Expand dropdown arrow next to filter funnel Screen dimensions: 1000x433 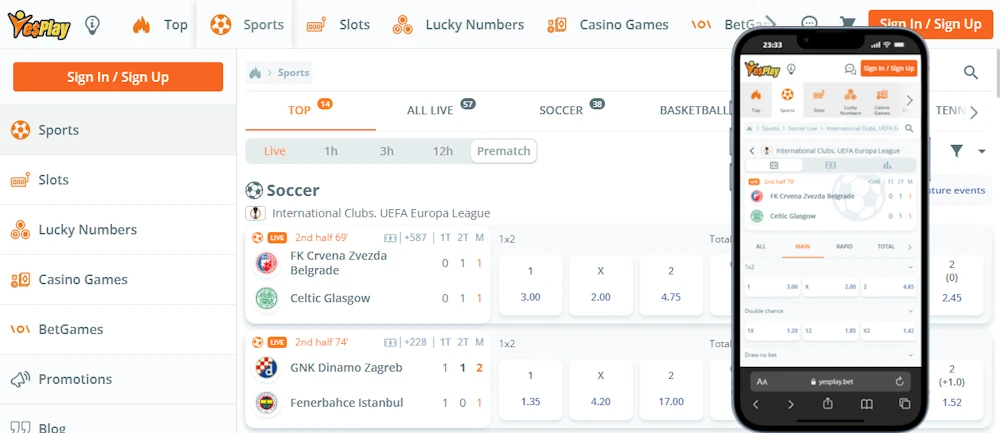coord(982,152)
